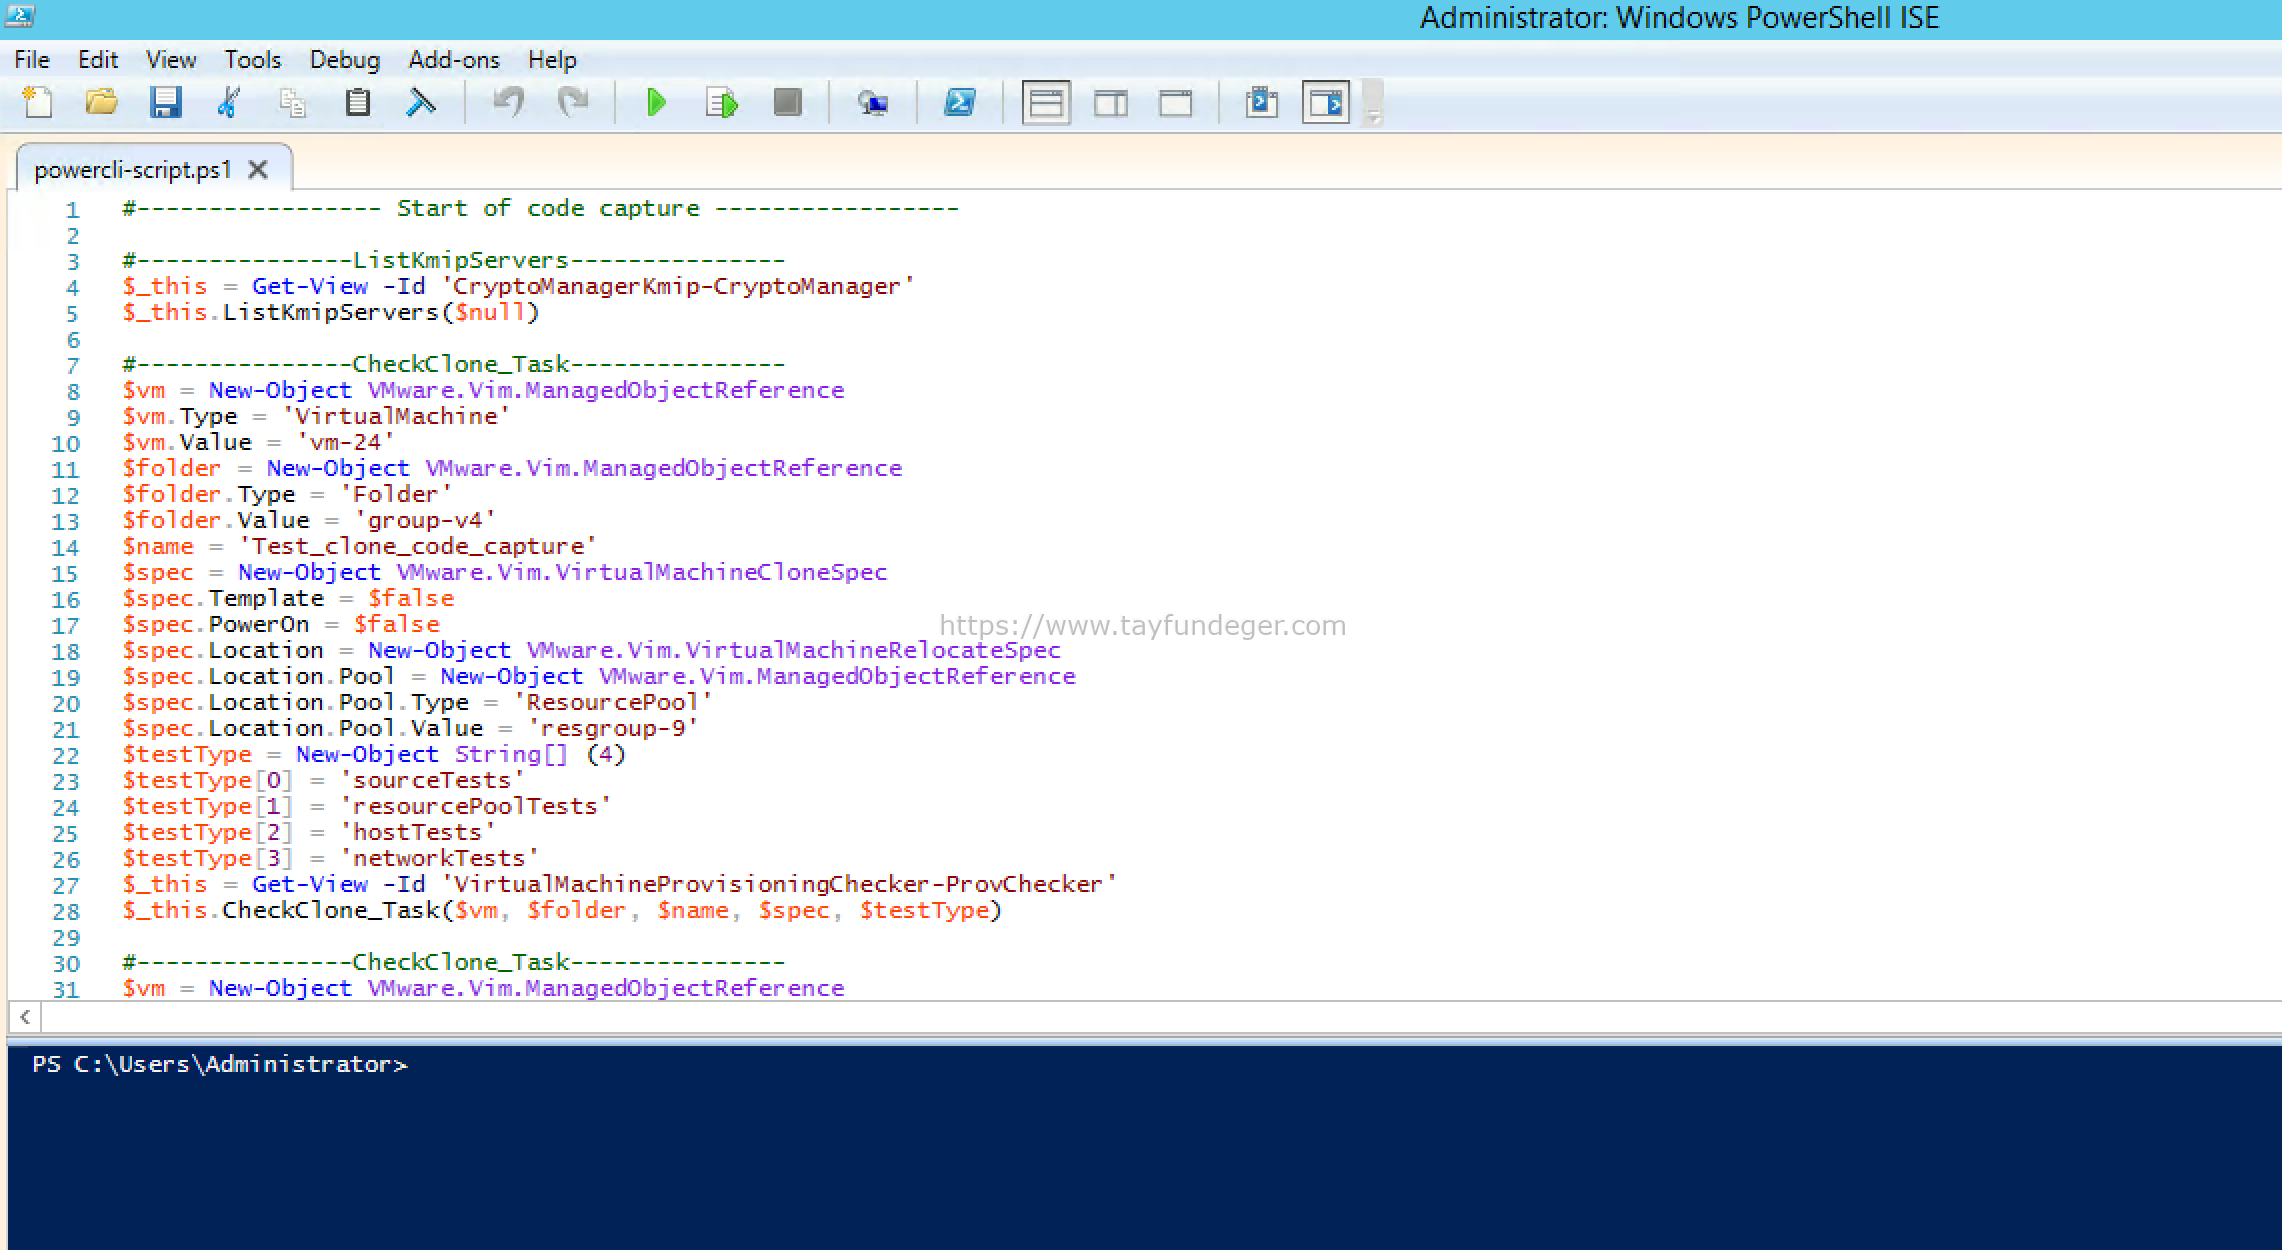Click 'resourcePoolTests' string on line 24
The height and width of the screenshot is (1250, 2282).
pos(475,807)
